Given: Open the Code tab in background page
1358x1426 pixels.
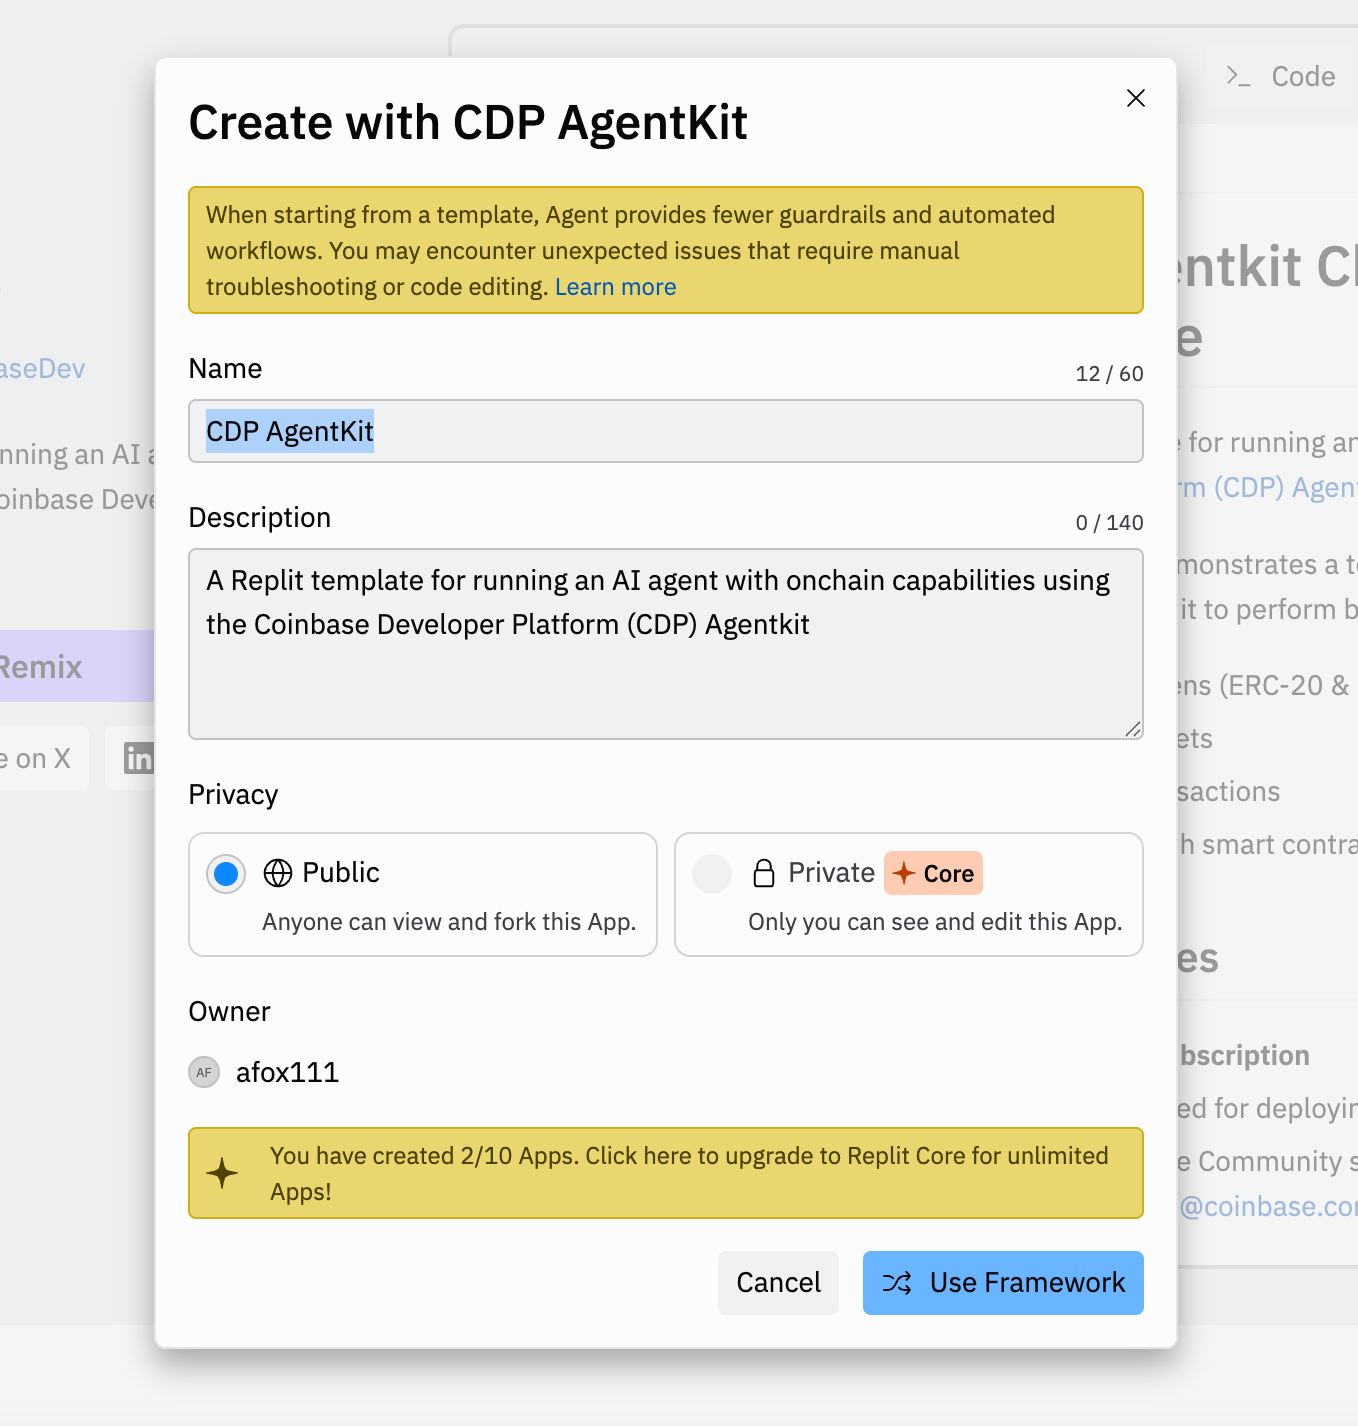Looking at the screenshot, I should tap(1282, 77).
